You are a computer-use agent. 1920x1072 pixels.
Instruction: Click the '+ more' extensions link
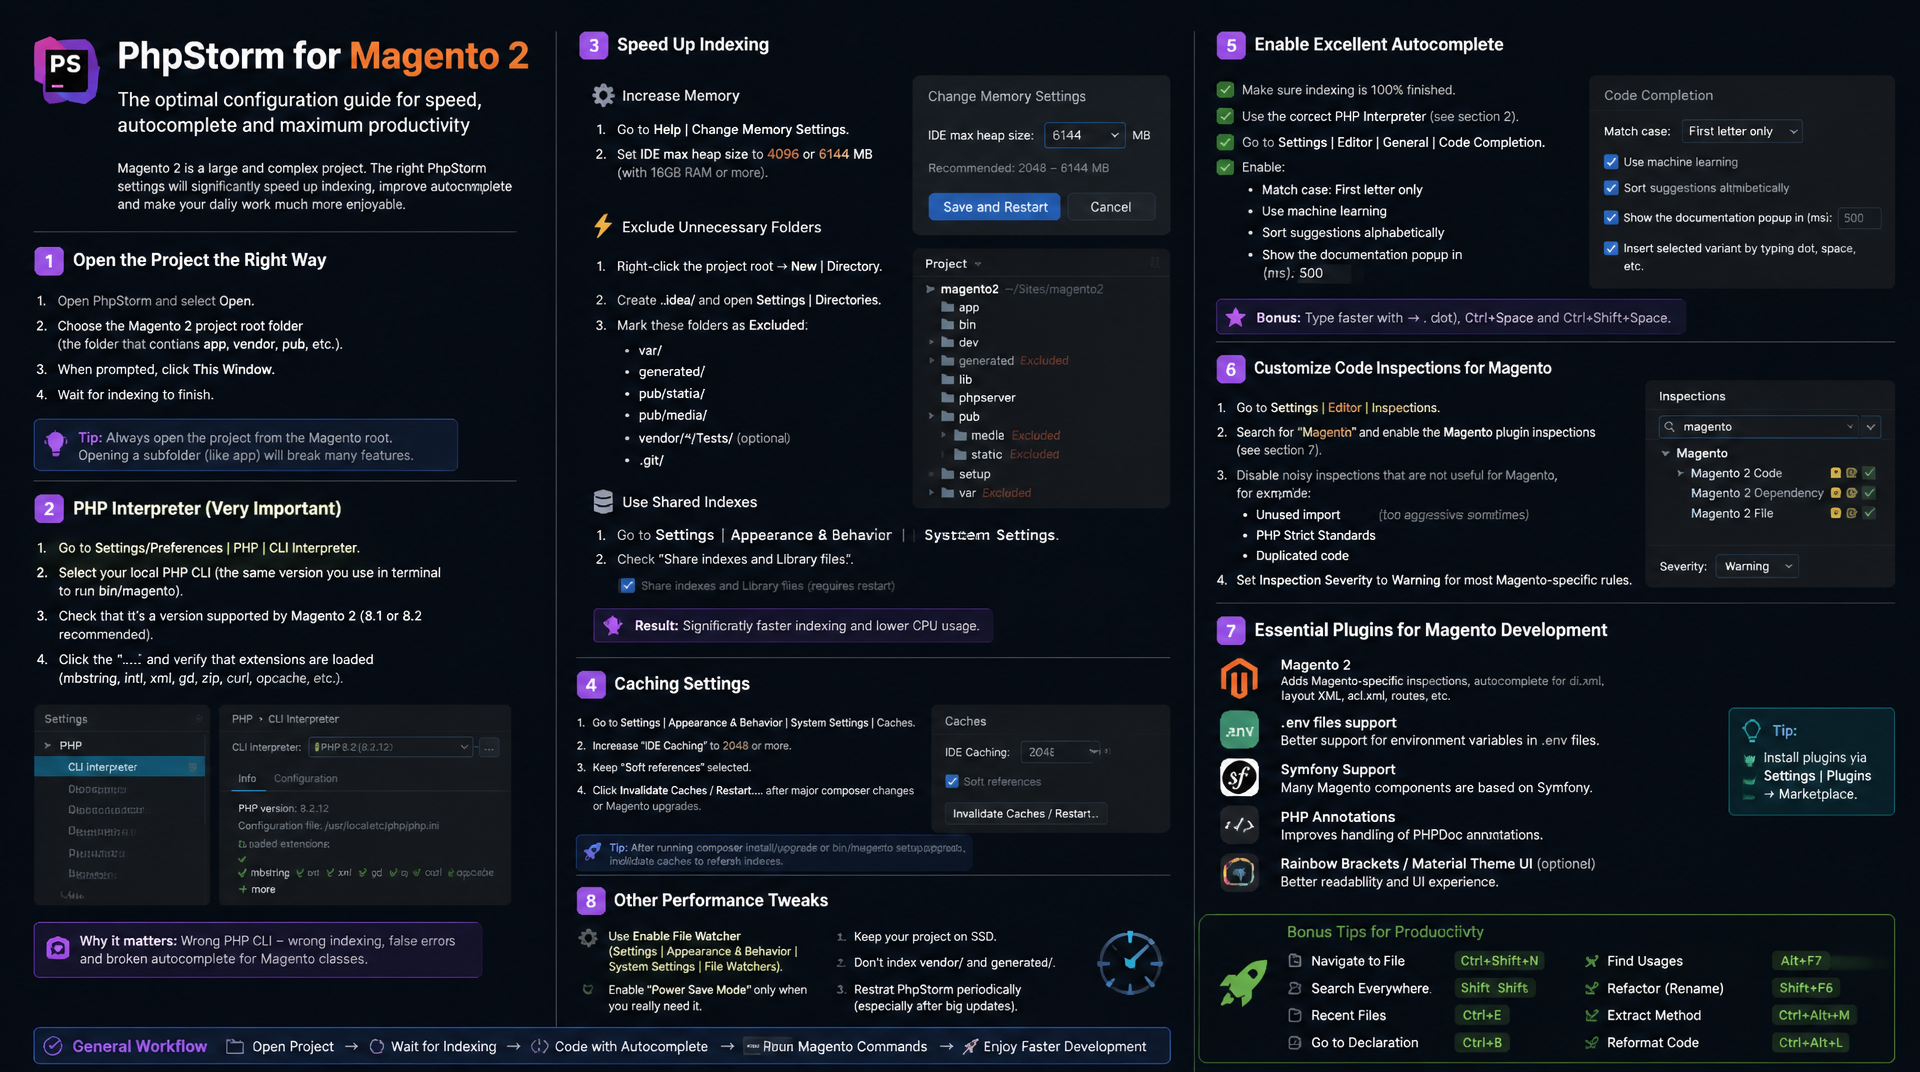point(257,889)
